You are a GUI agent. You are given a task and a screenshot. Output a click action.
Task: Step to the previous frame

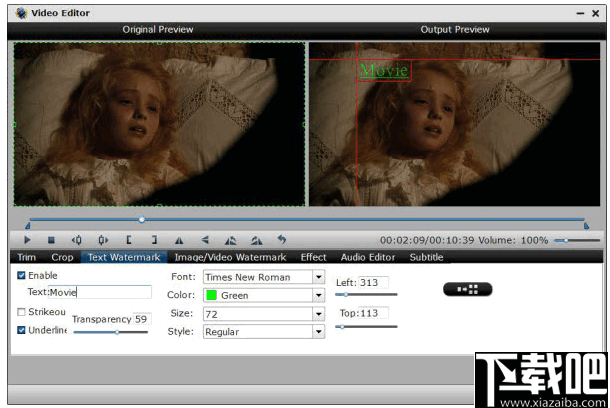click(x=77, y=240)
